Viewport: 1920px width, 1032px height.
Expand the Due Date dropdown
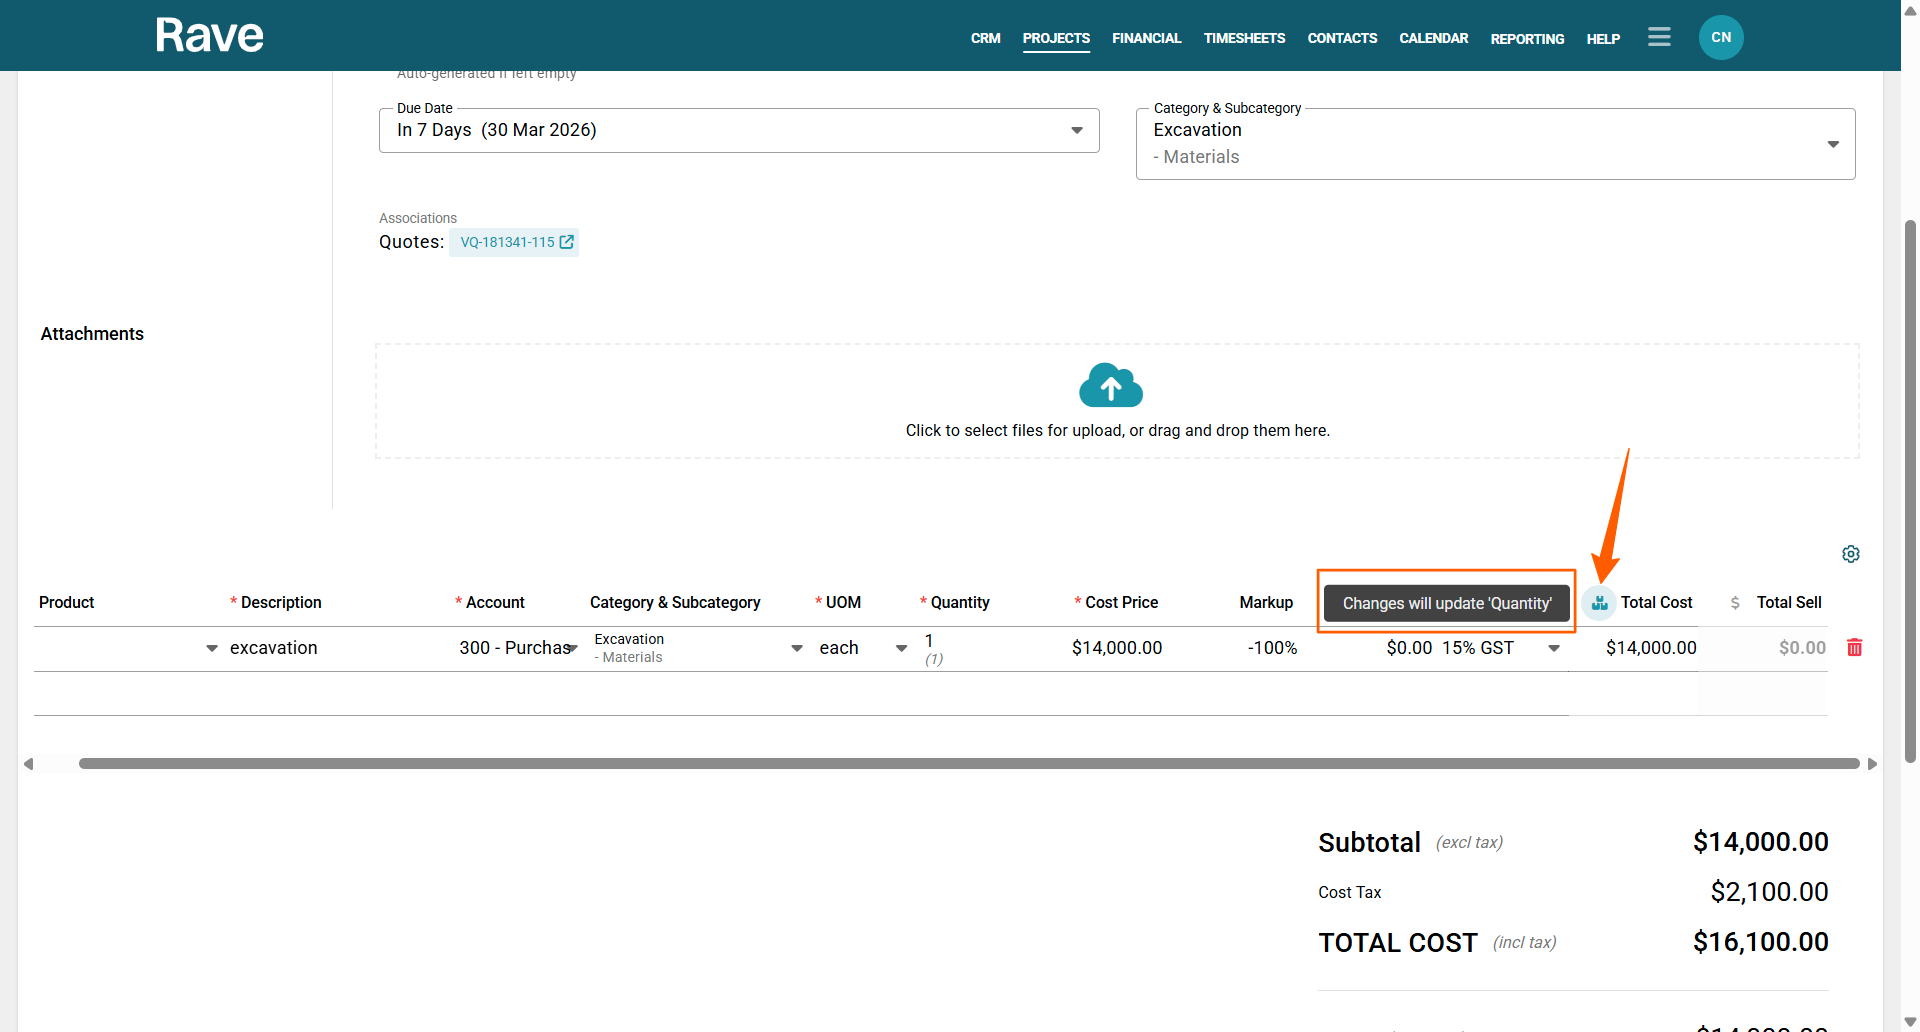pyautogui.click(x=1076, y=131)
